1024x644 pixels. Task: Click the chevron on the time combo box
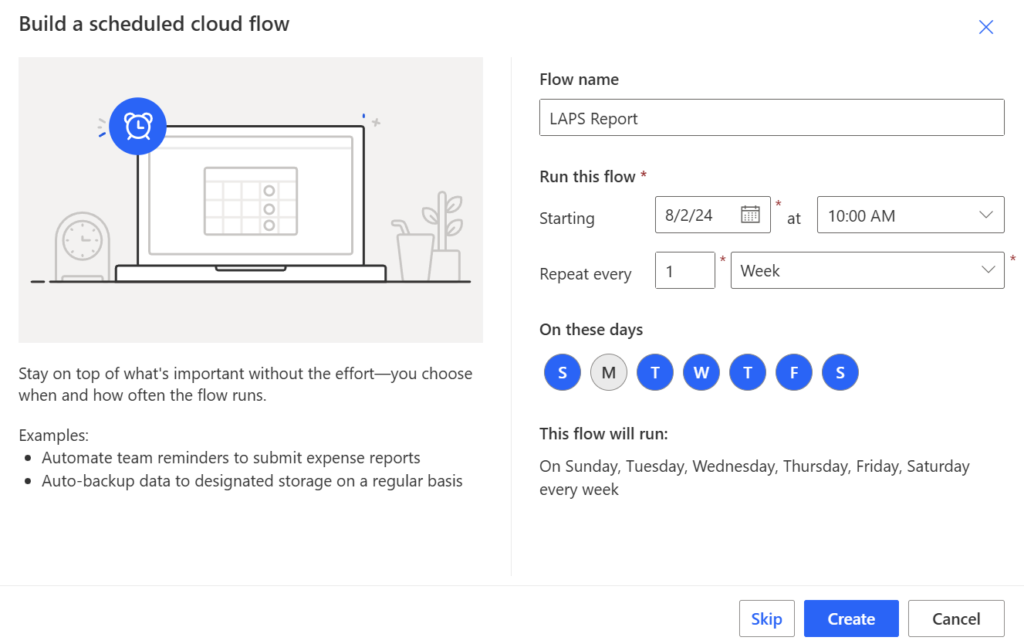click(986, 215)
